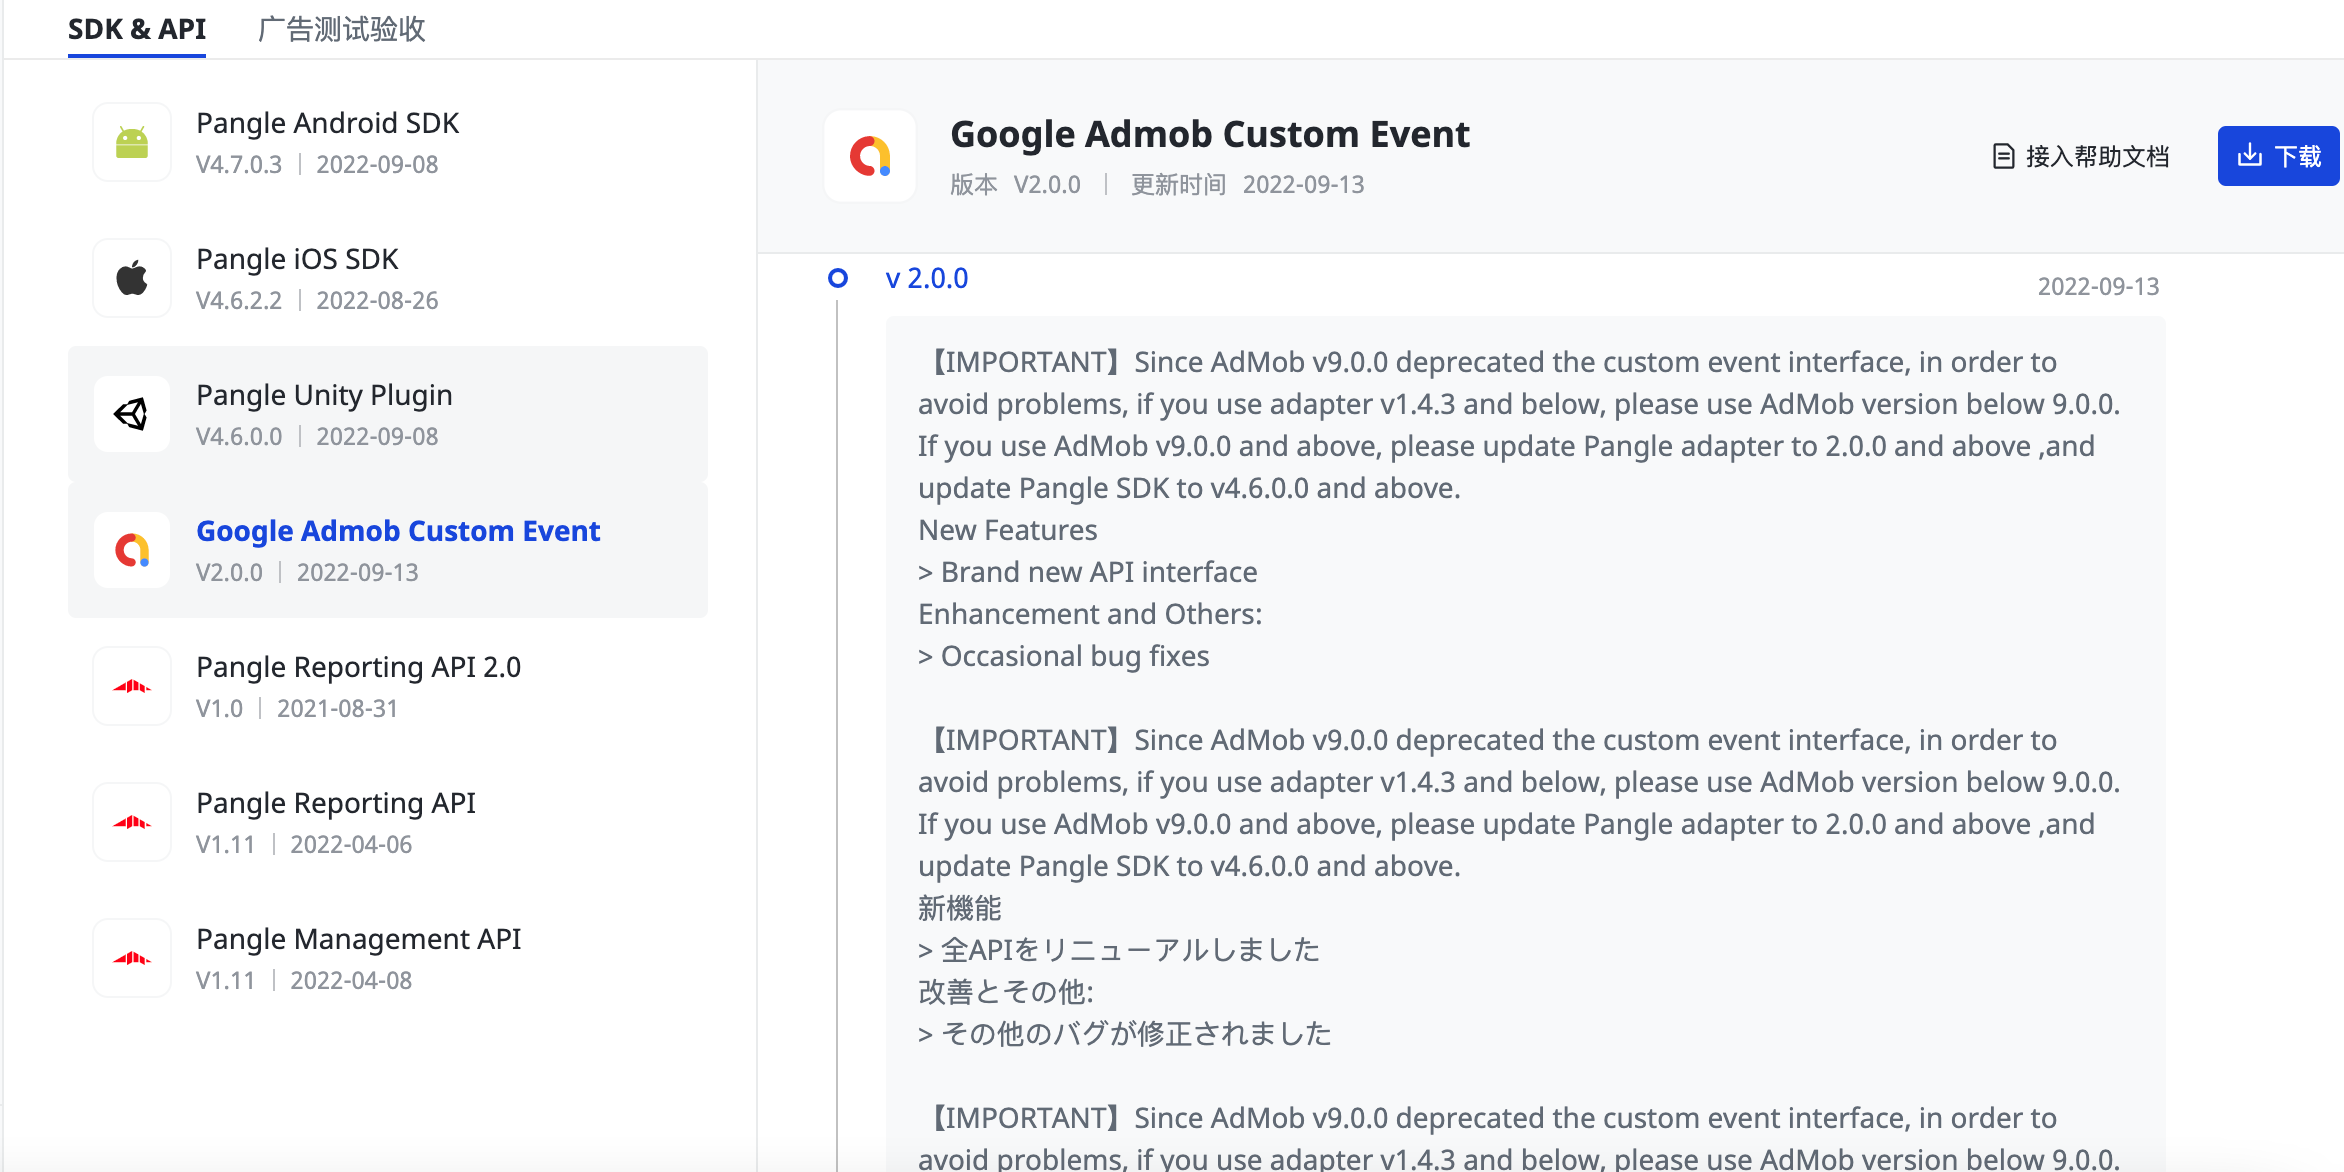2344x1172 pixels.
Task: Click the Google Admob Custom Event page title
Action: click(x=1210, y=134)
